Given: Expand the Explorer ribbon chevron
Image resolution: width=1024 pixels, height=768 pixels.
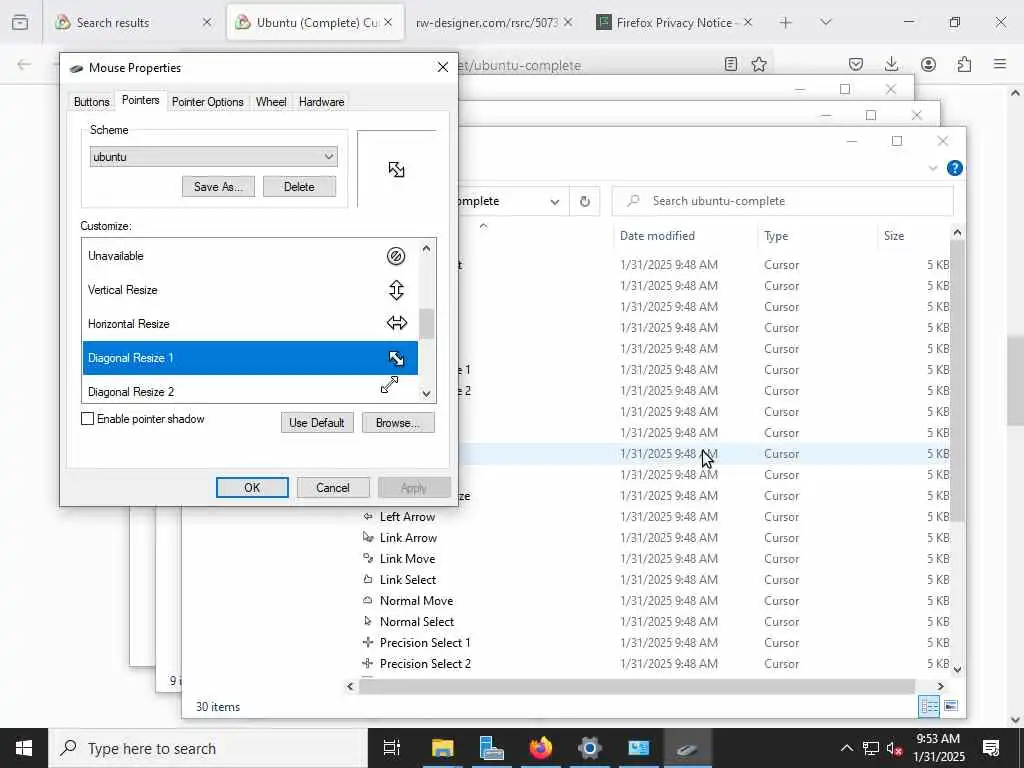Looking at the screenshot, I should tap(933, 168).
